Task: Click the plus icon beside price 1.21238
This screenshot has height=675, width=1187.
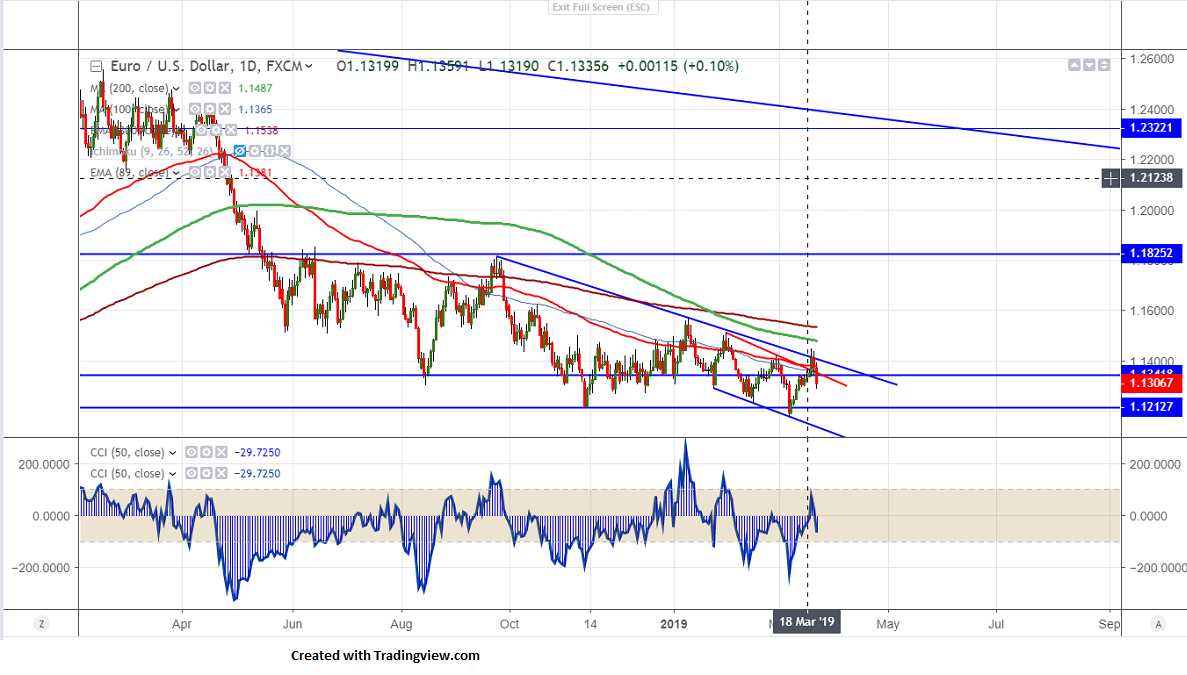Action: pyautogui.click(x=1111, y=179)
